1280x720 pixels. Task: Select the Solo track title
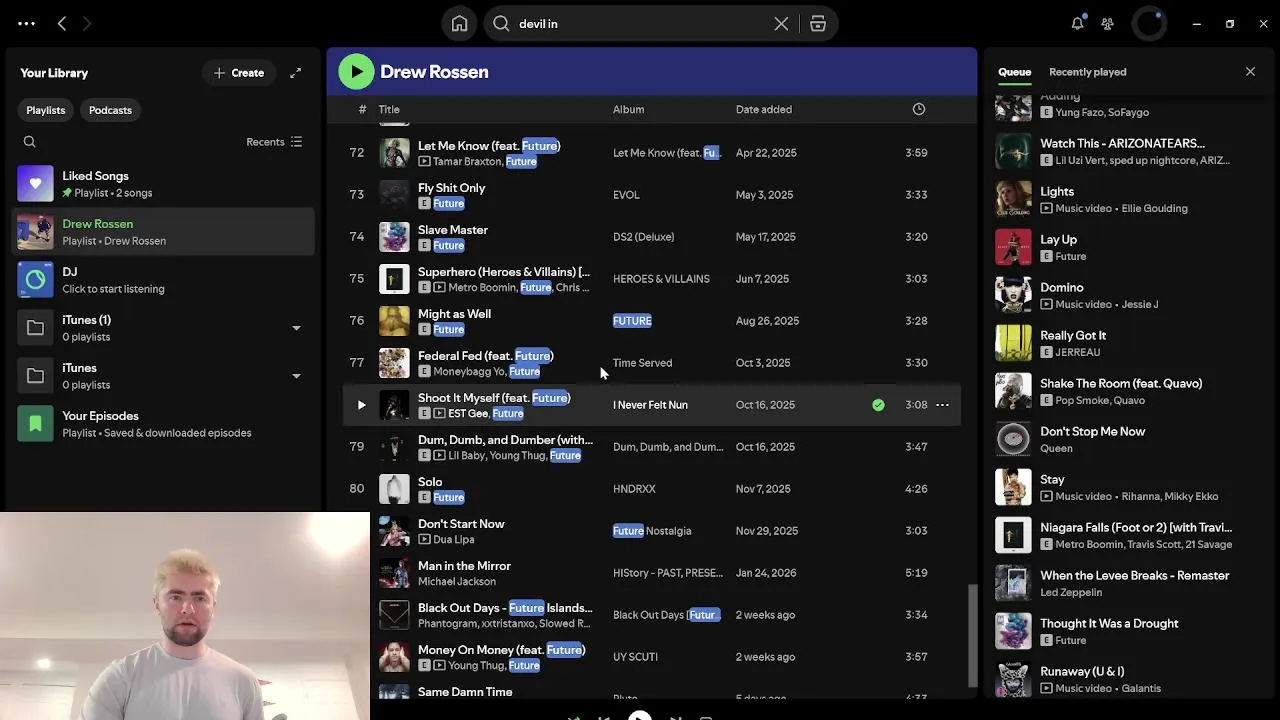(x=430, y=482)
